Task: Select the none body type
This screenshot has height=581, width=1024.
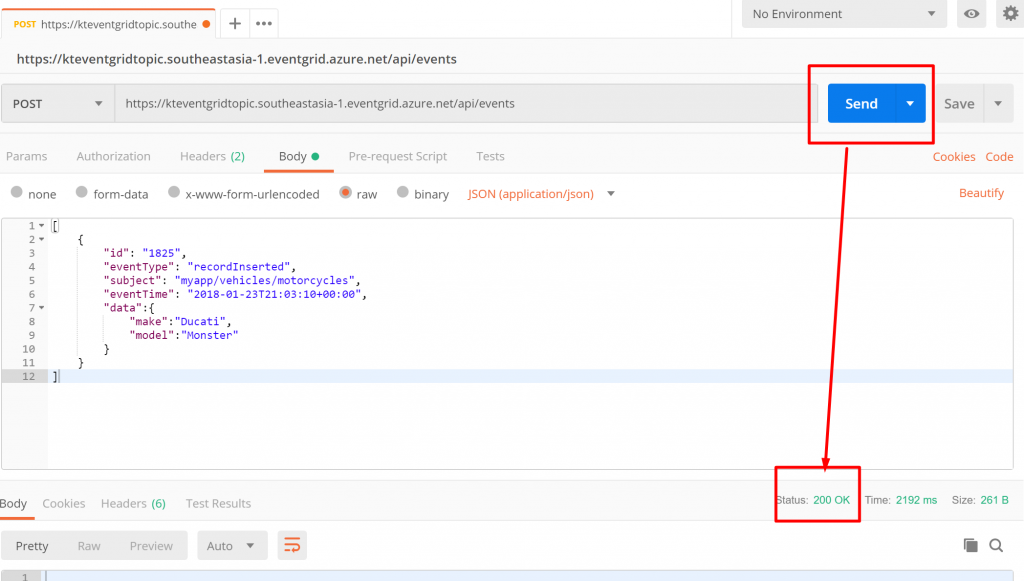Action: pyautogui.click(x=17, y=192)
